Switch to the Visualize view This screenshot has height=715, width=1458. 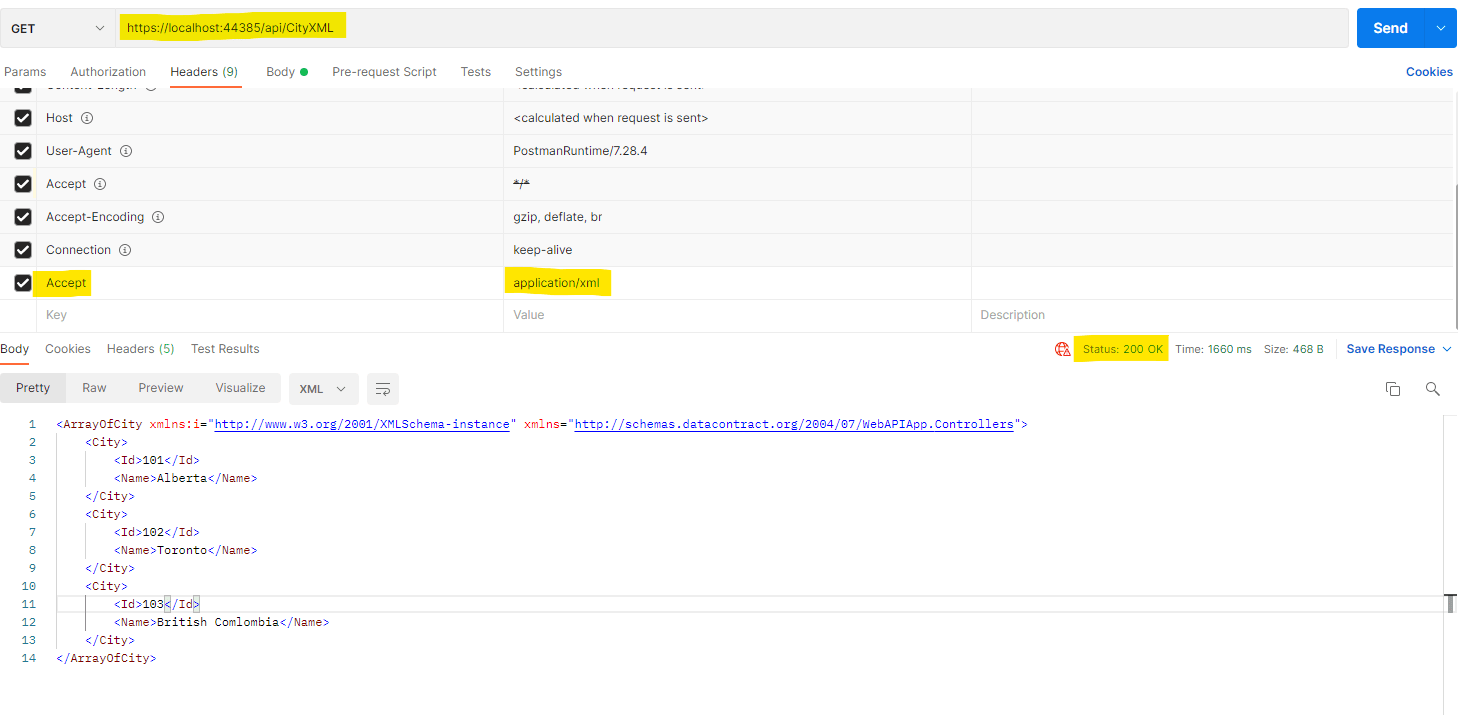(241, 388)
